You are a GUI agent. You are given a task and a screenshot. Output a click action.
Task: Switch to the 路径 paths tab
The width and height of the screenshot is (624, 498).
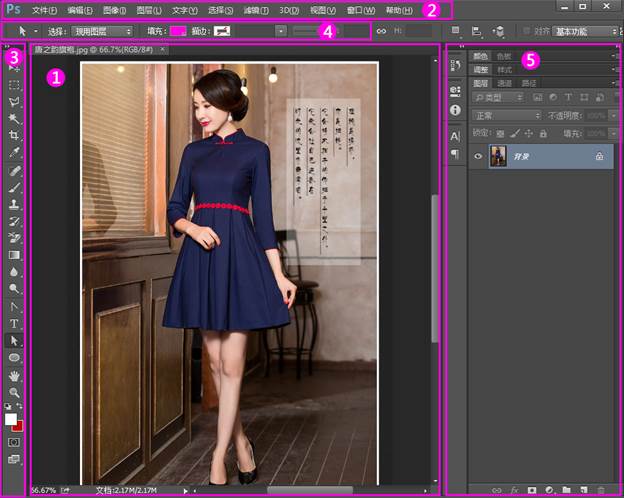pyautogui.click(x=528, y=83)
